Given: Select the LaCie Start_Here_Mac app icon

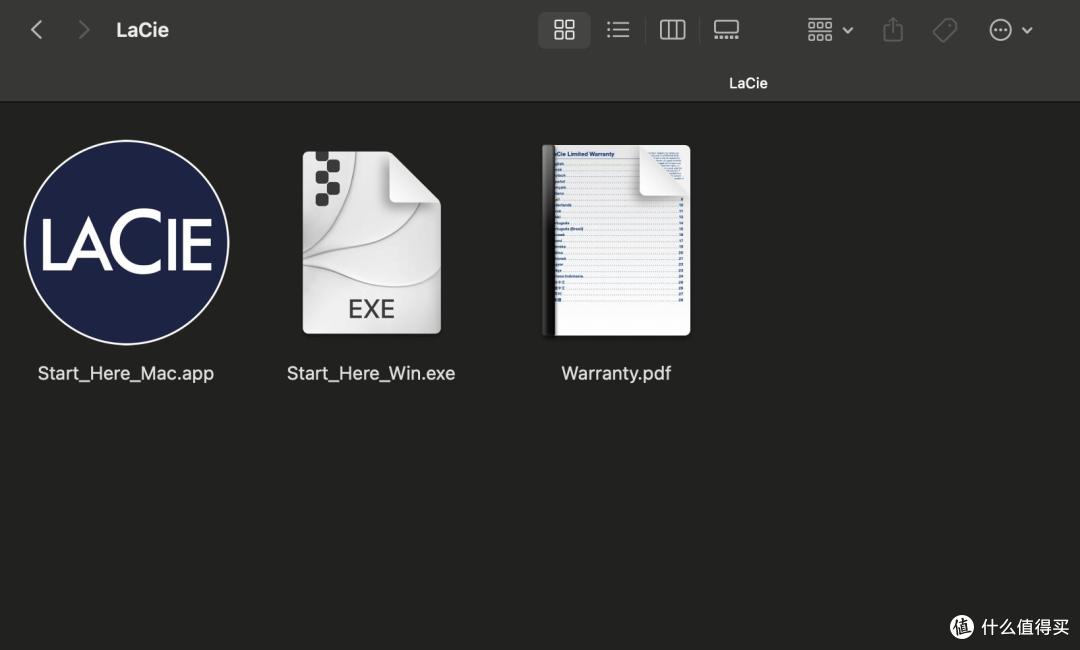Looking at the screenshot, I should [x=127, y=242].
